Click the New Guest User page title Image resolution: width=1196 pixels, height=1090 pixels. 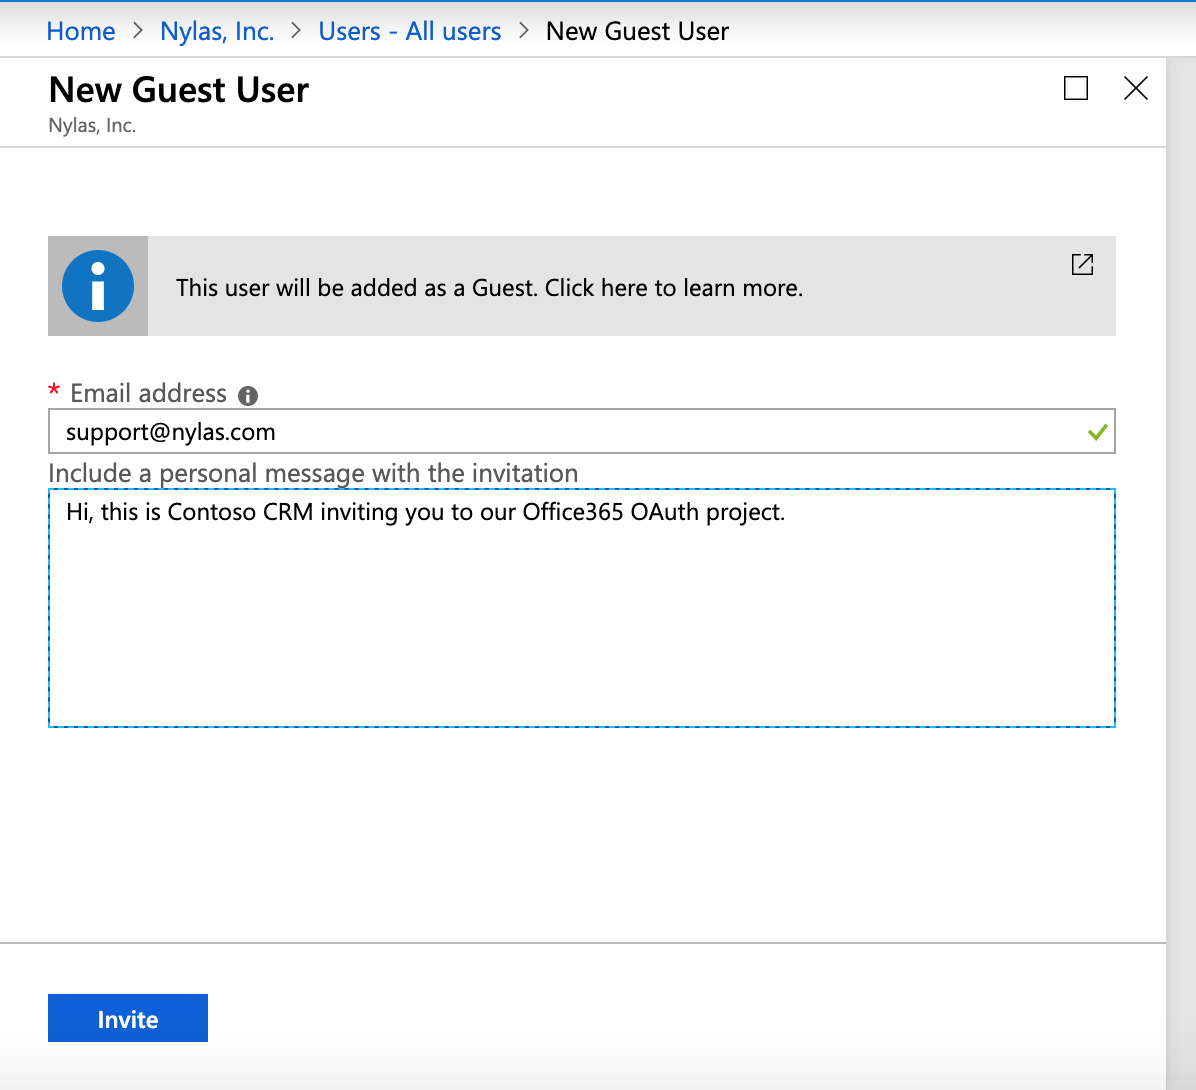pyautogui.click(x=178, y=90)
